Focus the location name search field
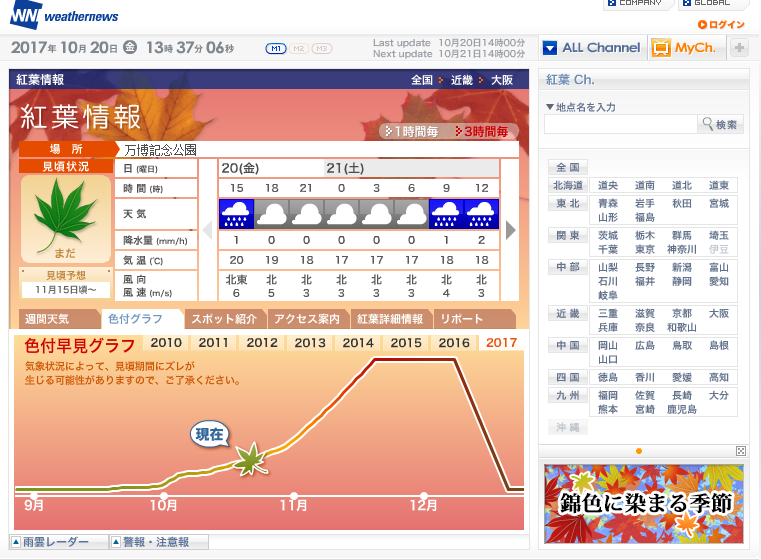The image size is (761, 560). 621,124
